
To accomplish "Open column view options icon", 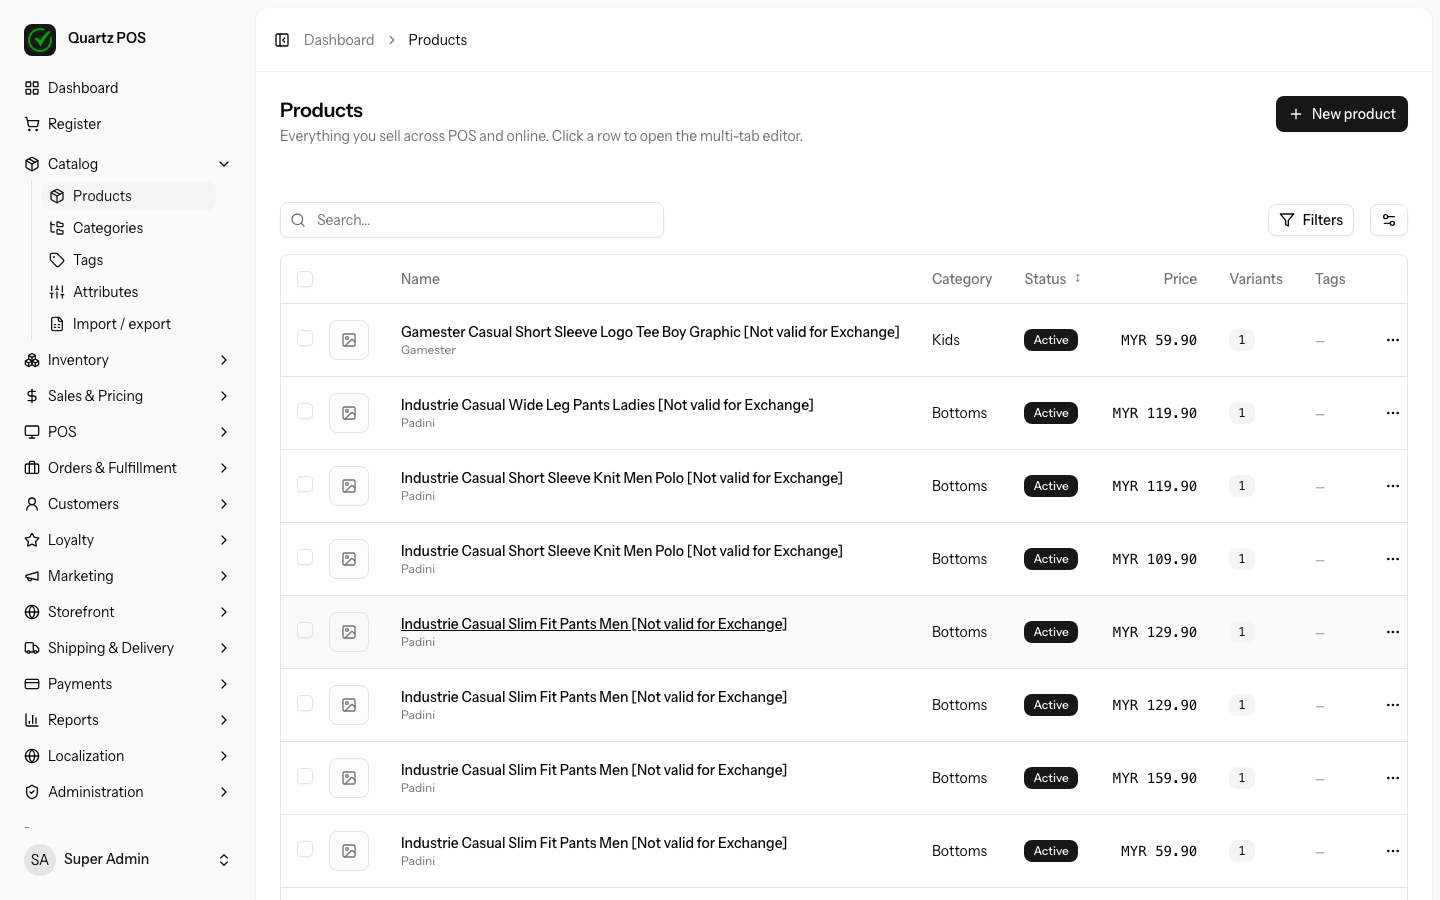I will [1389, 220].
